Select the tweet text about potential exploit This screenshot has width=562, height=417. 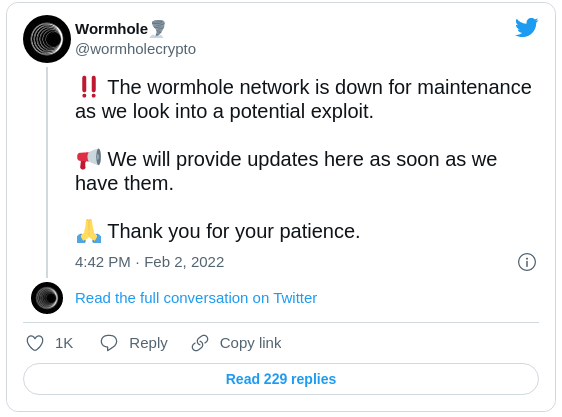[303, 99]
